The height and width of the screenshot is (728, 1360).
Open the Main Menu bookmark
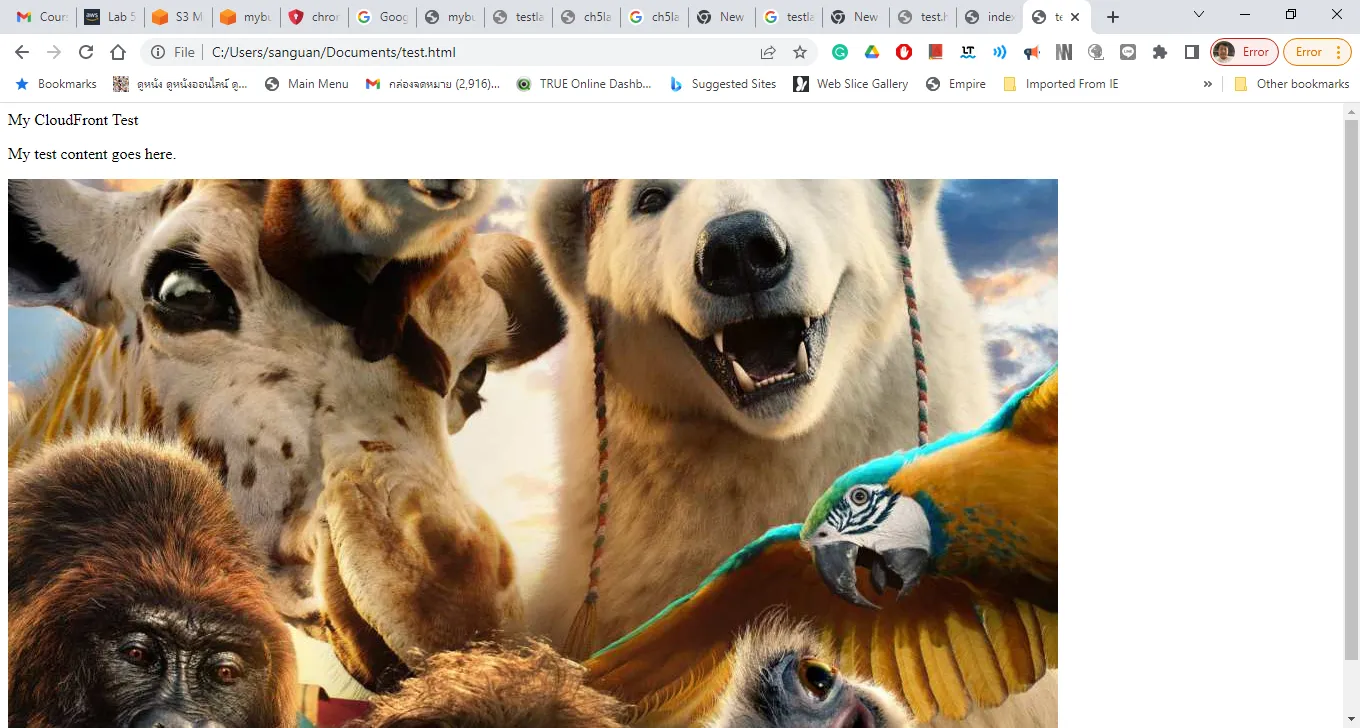(307, 84)
